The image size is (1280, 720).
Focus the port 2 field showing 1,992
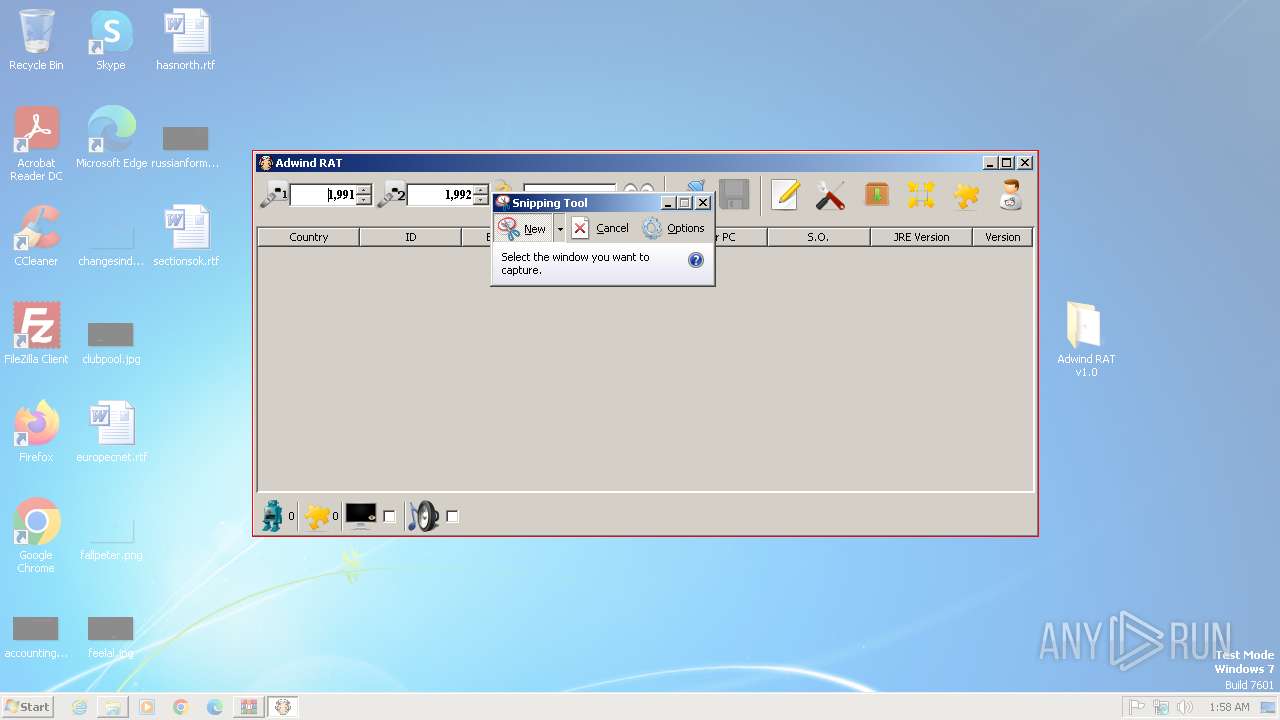440,195
